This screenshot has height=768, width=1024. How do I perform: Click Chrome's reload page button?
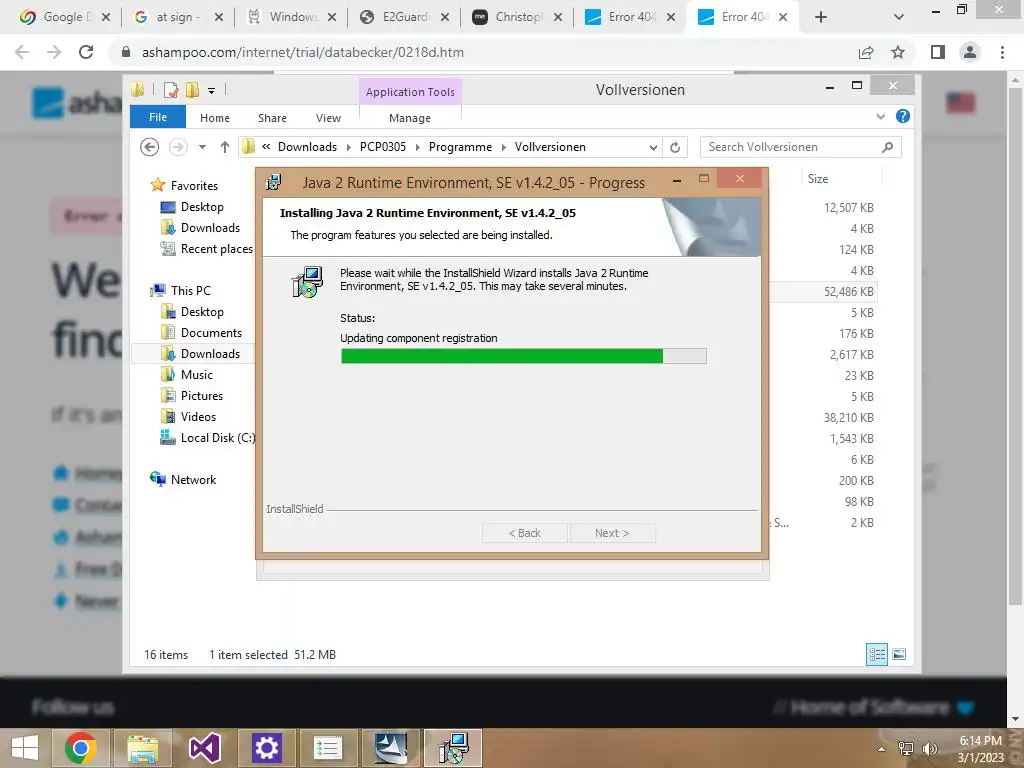(x=86, y=52)
